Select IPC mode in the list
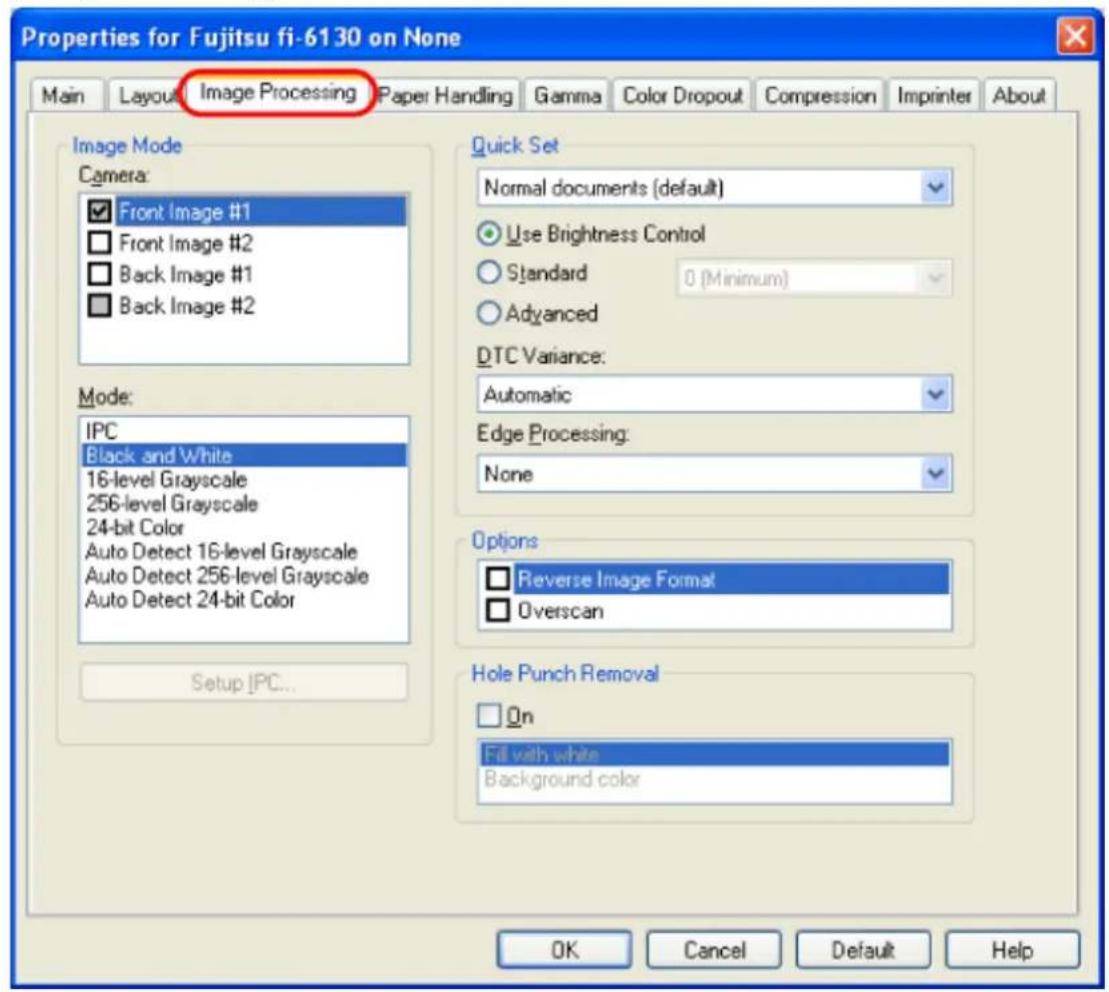The image size is (1109, 992). (244, 431)
